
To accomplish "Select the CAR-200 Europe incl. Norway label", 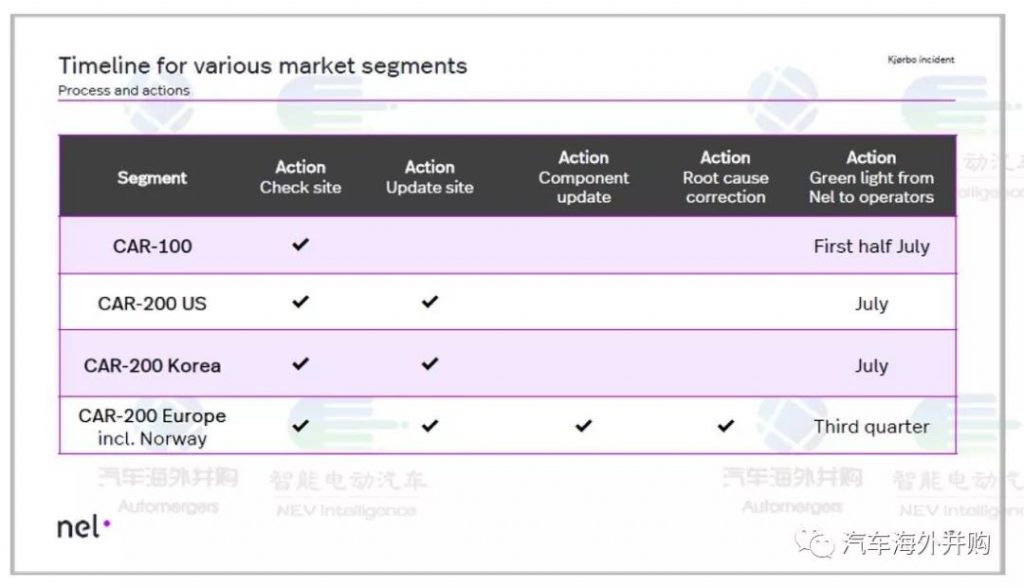I will (x=152, y=427).
